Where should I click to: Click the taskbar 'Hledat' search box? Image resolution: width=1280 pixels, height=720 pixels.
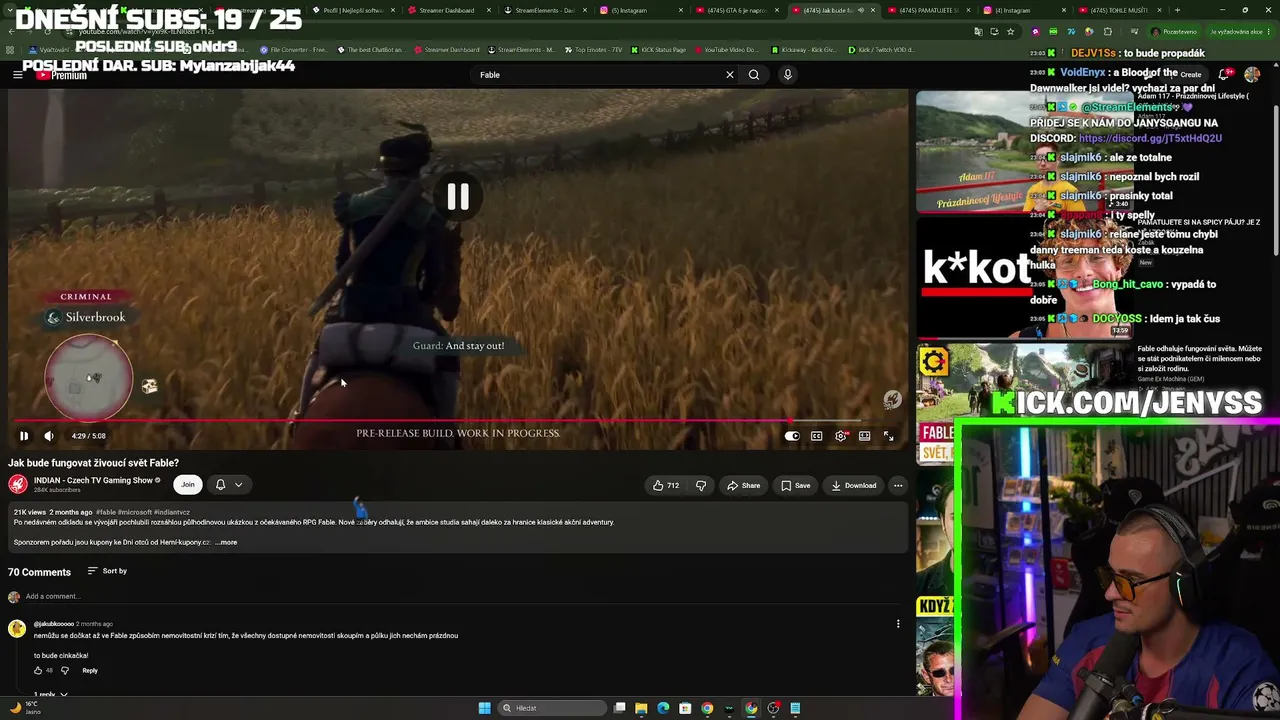point(554,708)
